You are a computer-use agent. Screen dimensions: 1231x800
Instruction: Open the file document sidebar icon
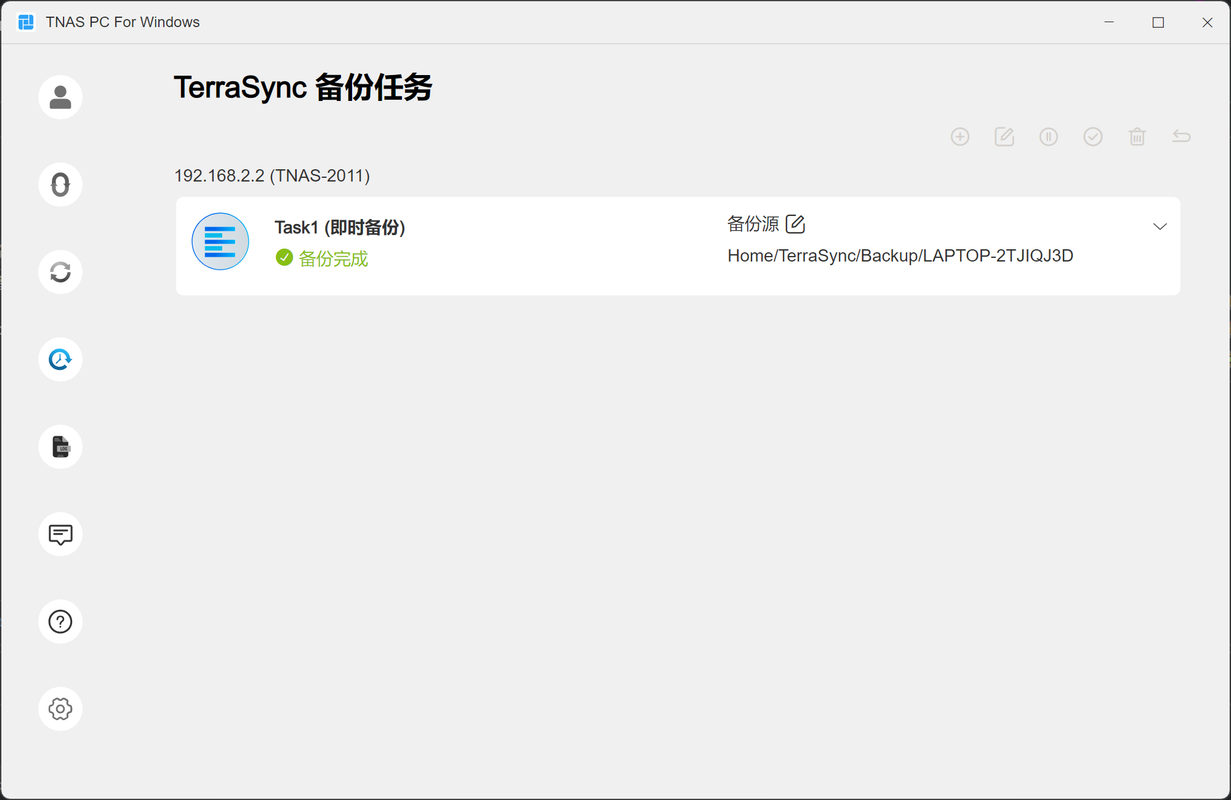(60, 447)
